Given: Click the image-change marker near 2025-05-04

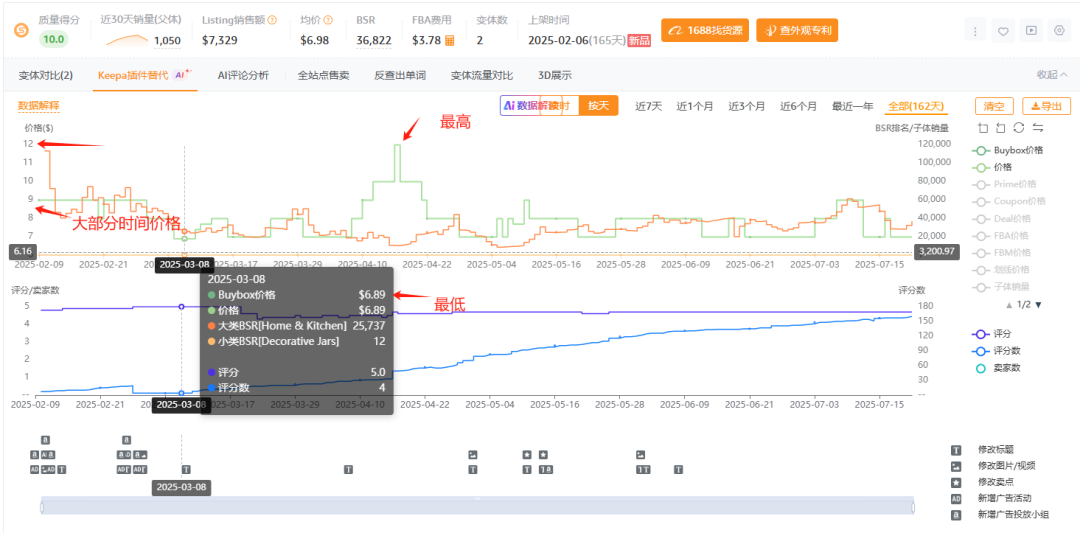Looking at the screenshot, I should click(x=472, y=454).
